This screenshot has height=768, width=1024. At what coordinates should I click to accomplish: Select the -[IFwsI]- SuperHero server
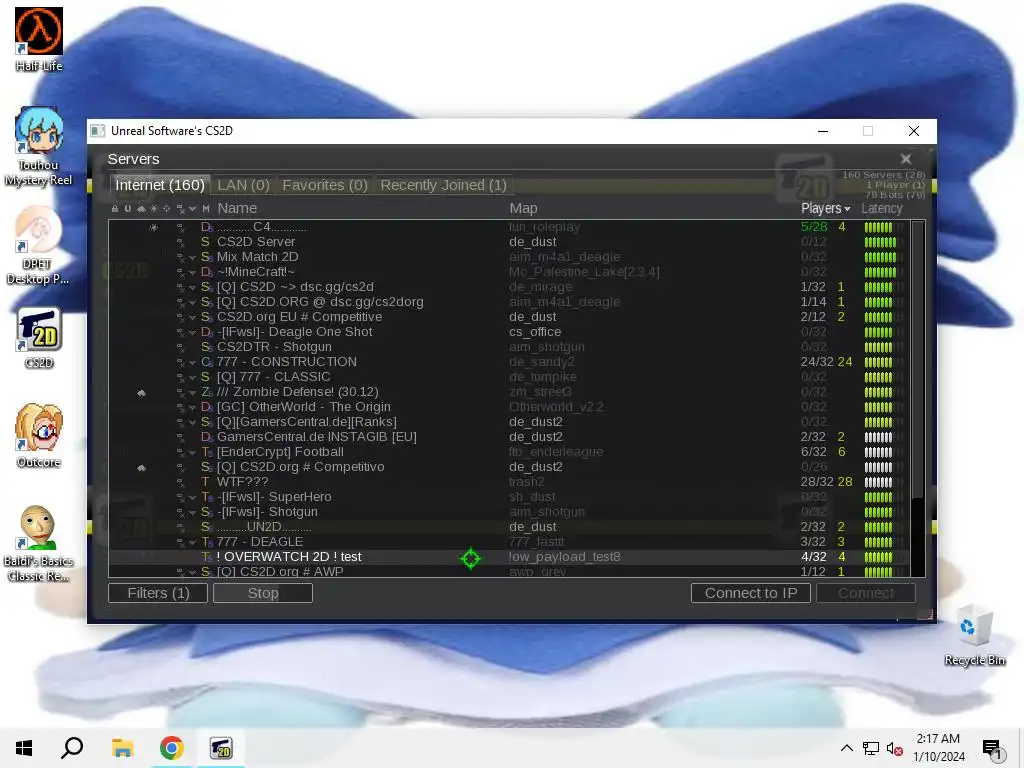tap(508, 497)
